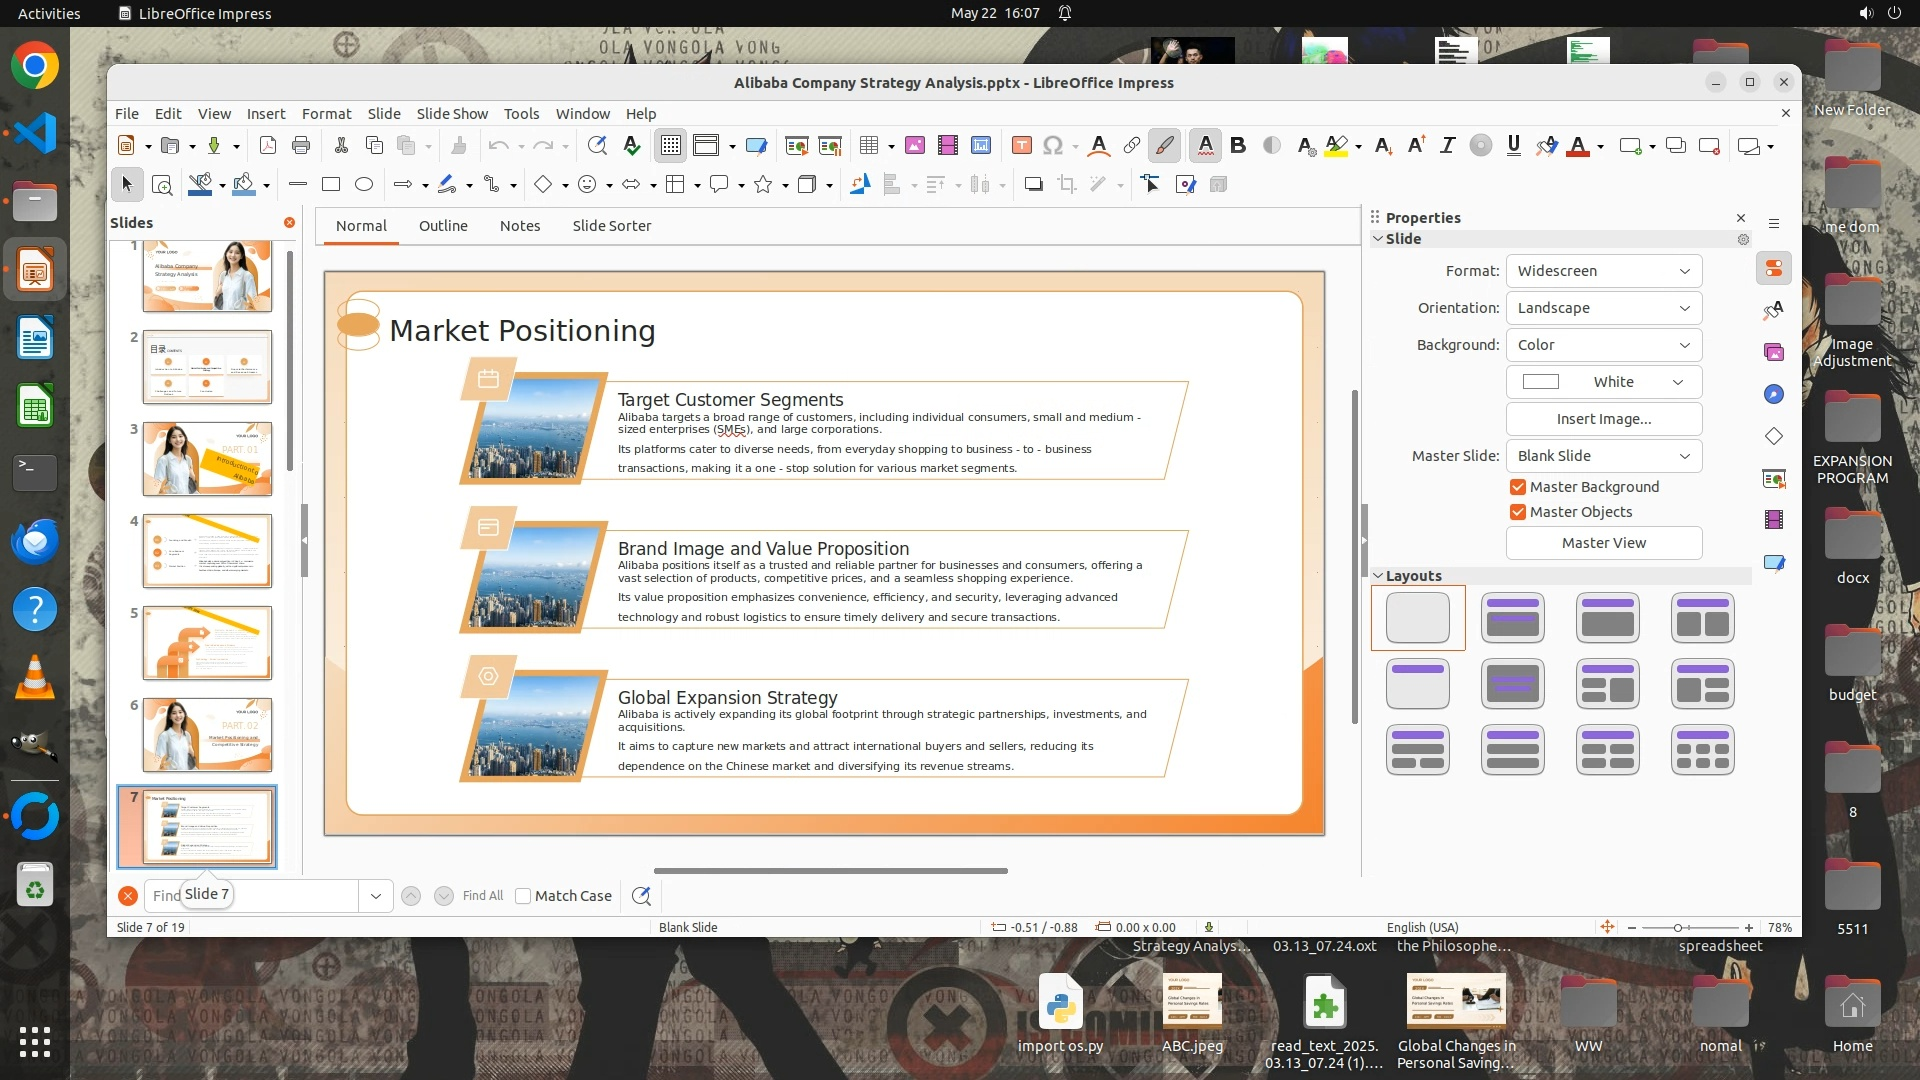Click the Bold formatting icon
This screenshot has width=1920, height=1080.
[1238, 146]
